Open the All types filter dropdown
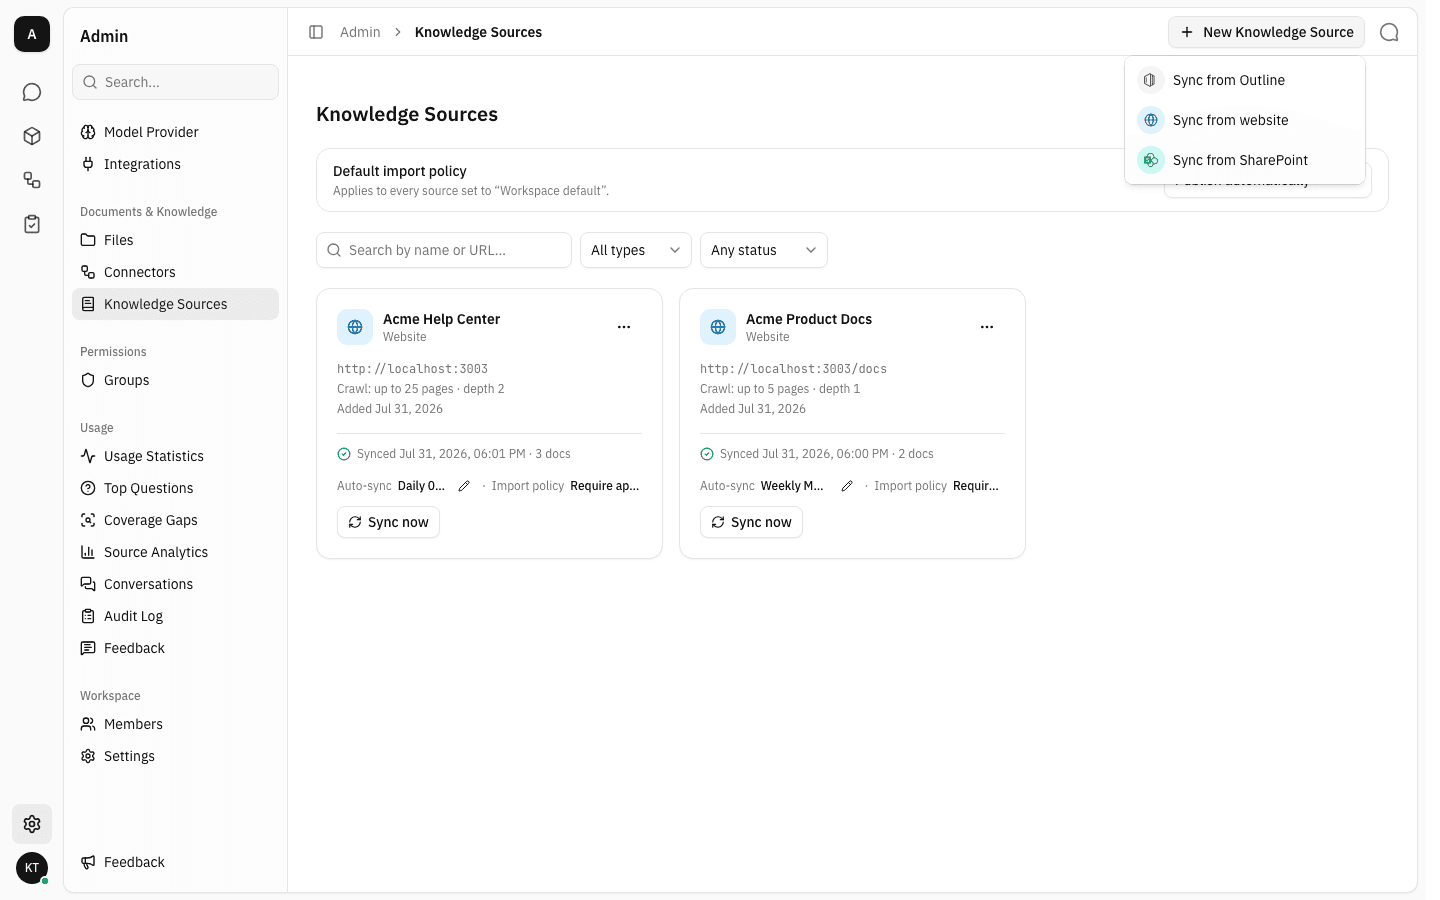1440x900 pixels. (x=636, y=250)
